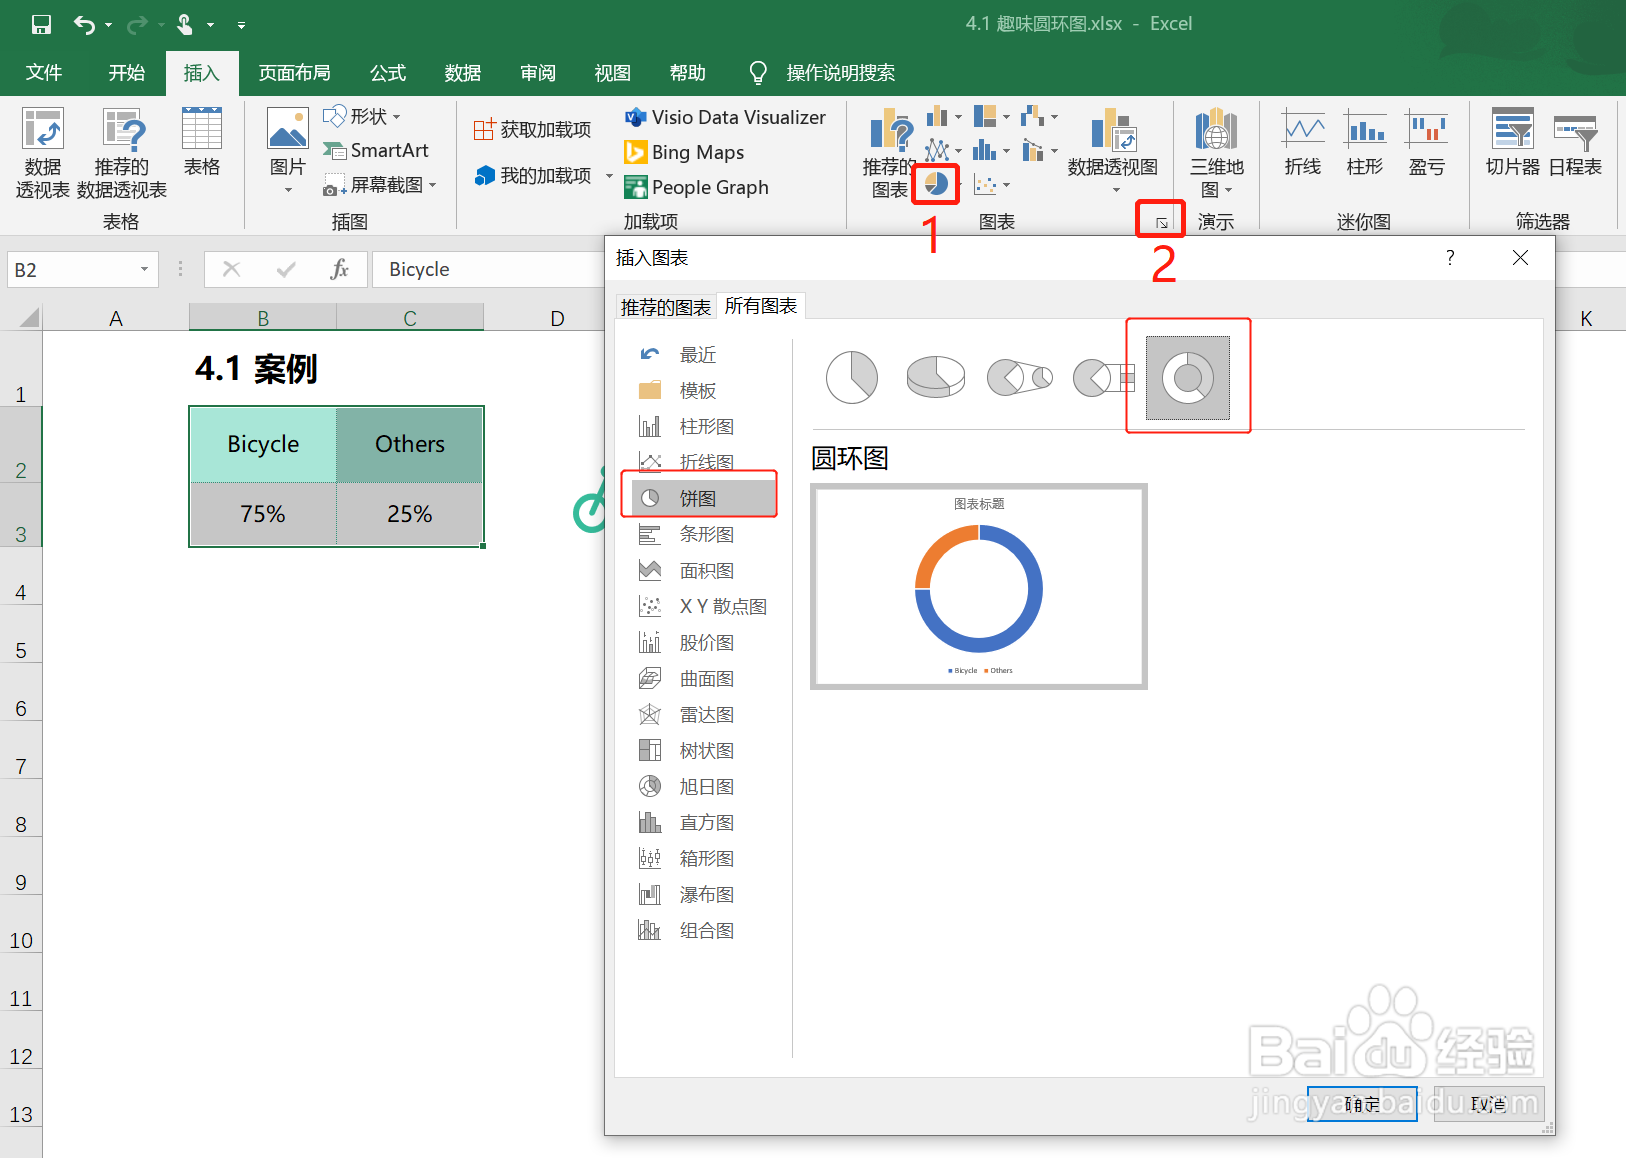
Task: Open the Screenshot dropdown
Action: tap(381, 185)
